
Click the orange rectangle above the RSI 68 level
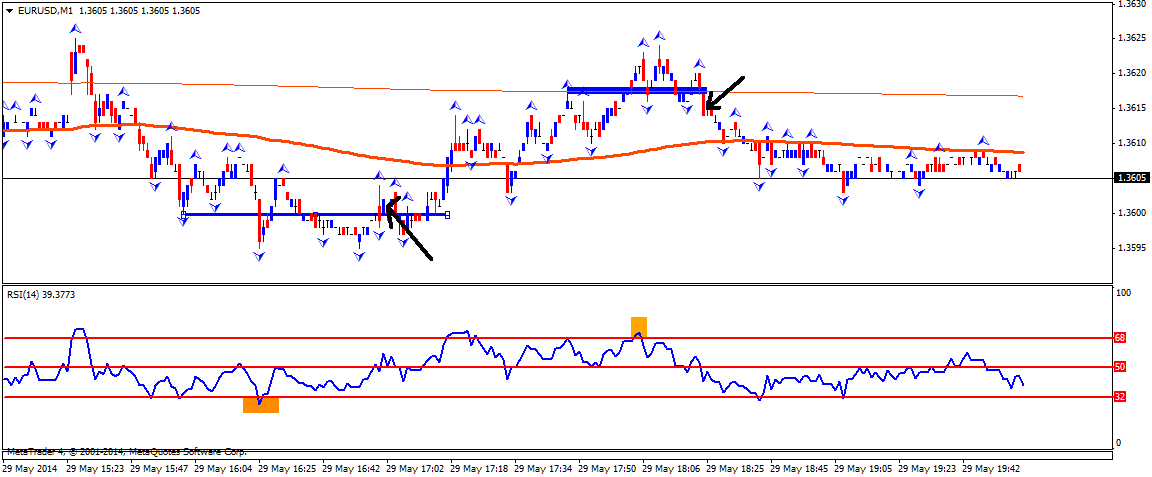pos(638,327)
